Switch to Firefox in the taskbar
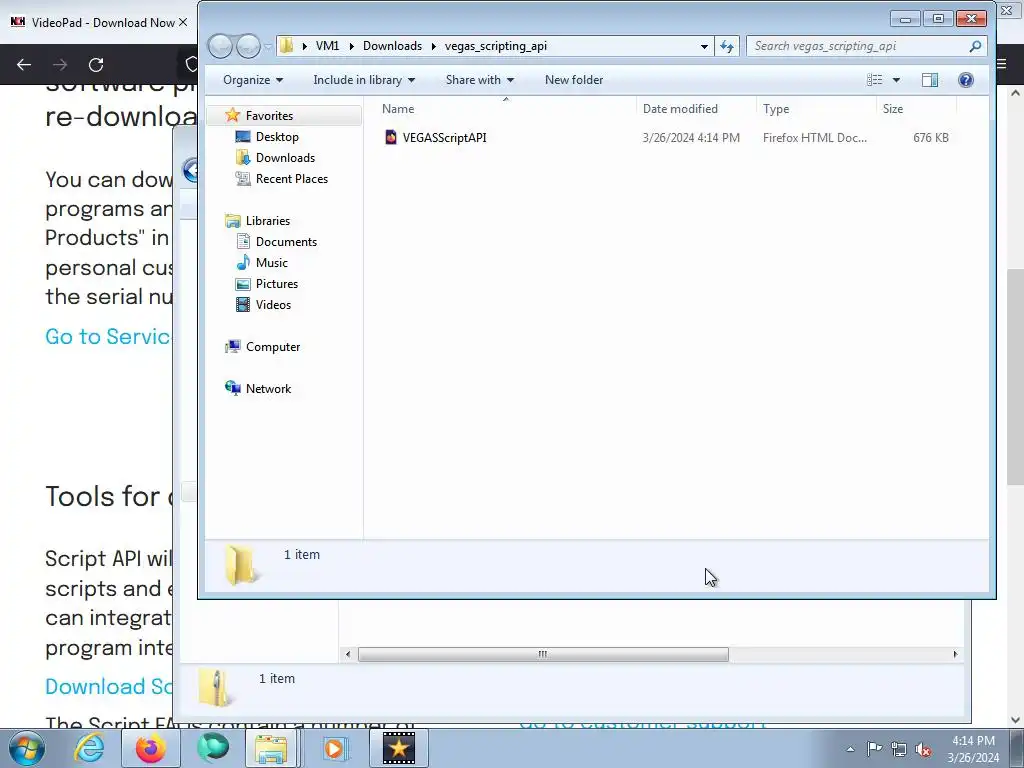Viewport: 1024px width, 768px height. coord(150,748)
